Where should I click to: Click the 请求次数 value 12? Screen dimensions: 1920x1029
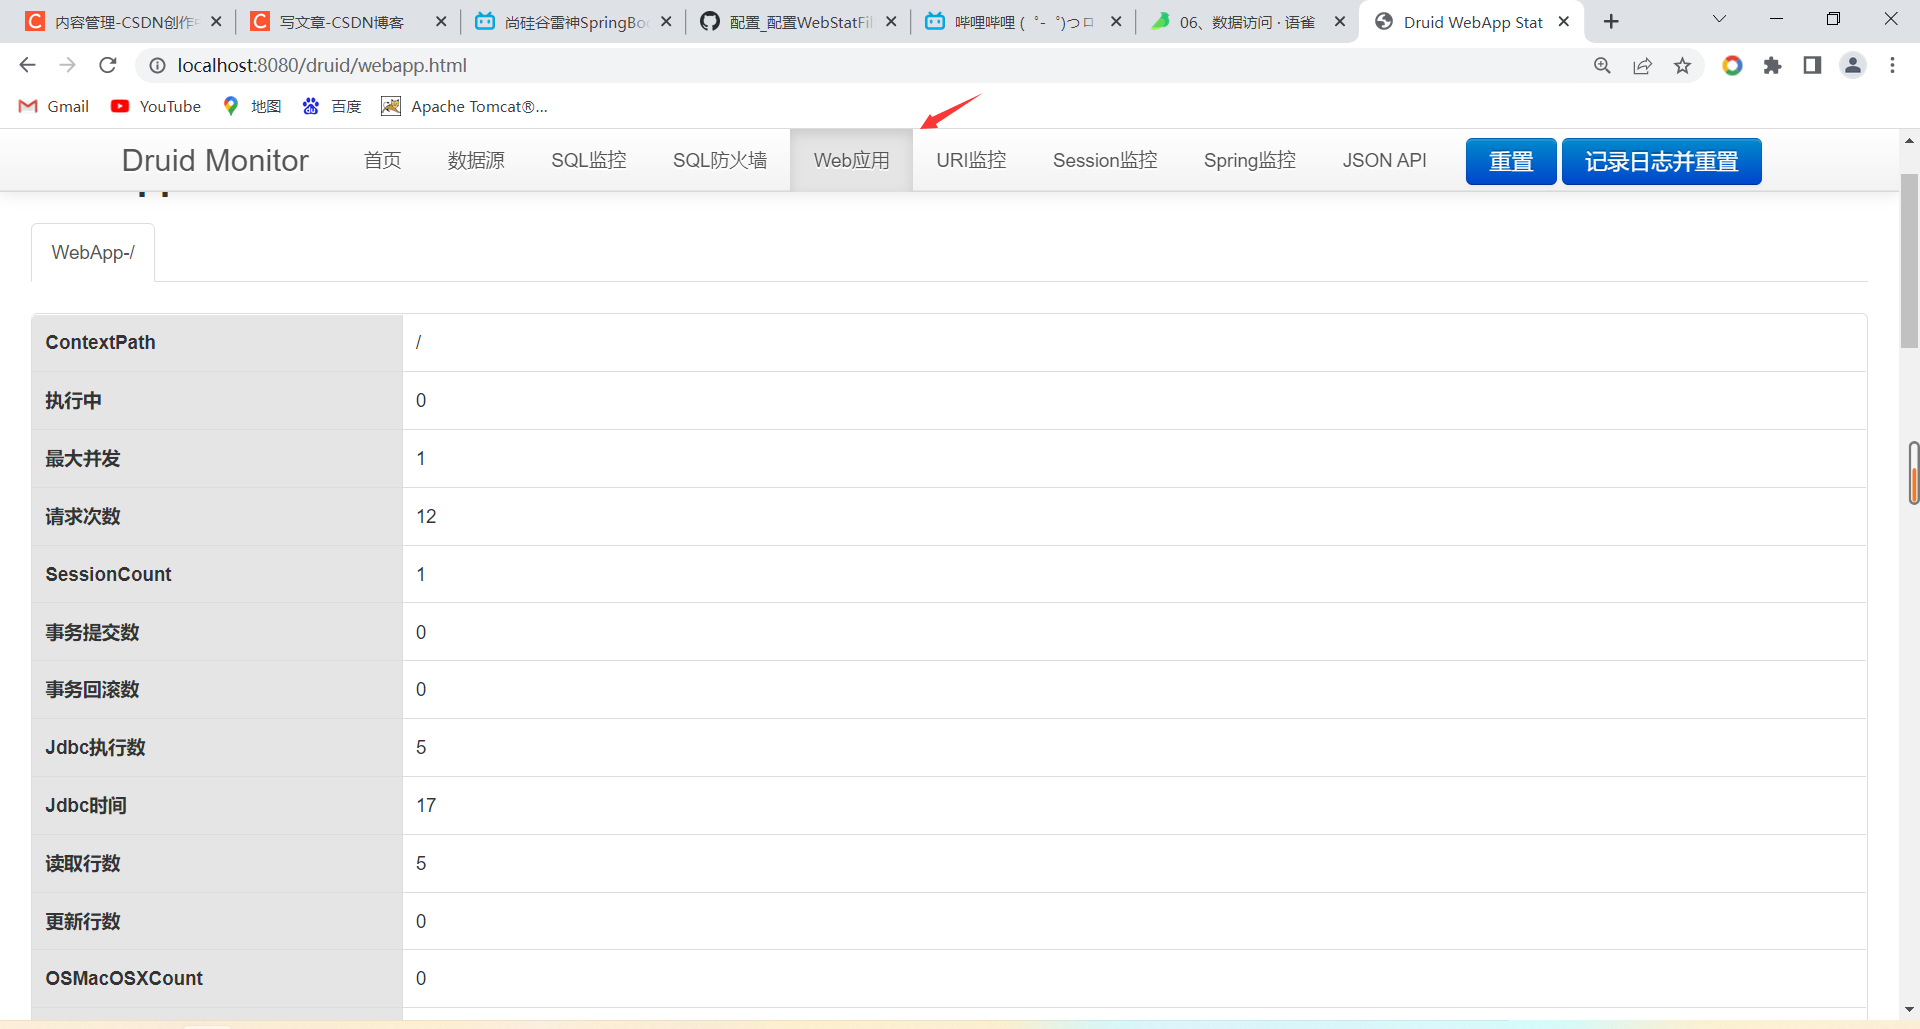click(426, 516)
